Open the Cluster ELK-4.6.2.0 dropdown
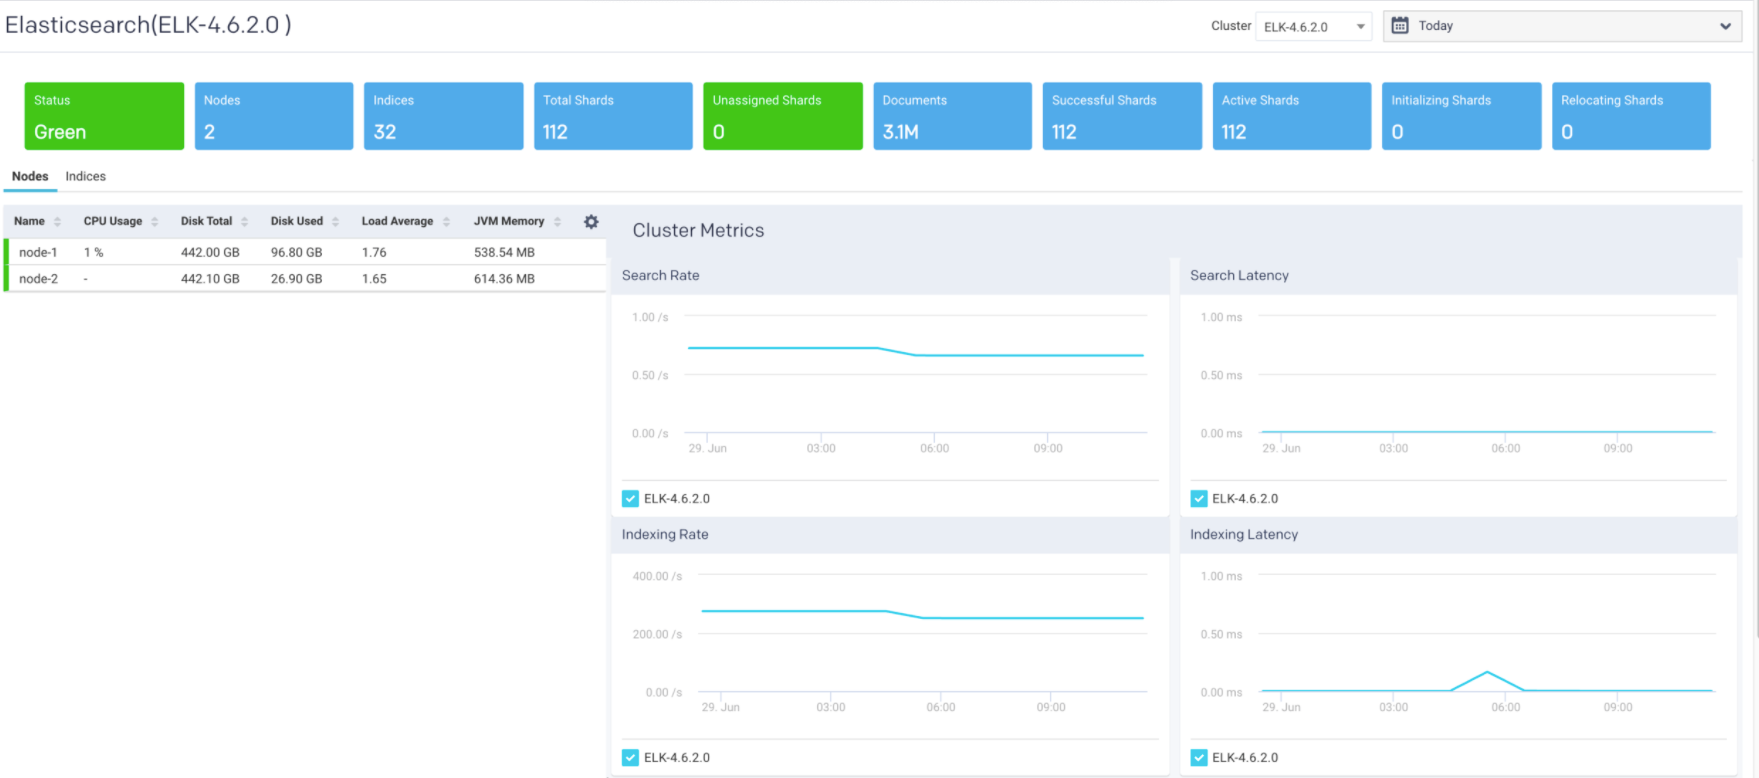1759x778 pixels. pos(1313,27)
